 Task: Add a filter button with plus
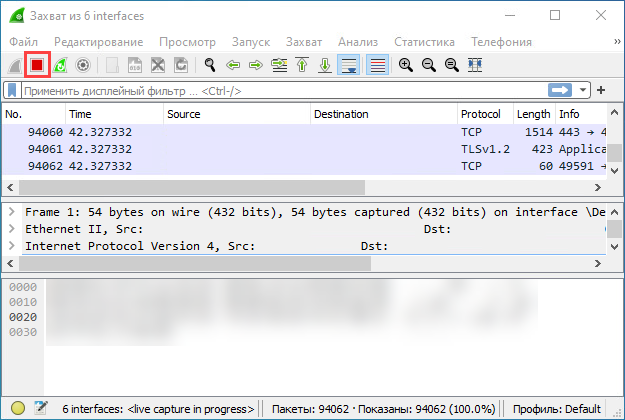[601, 91]
